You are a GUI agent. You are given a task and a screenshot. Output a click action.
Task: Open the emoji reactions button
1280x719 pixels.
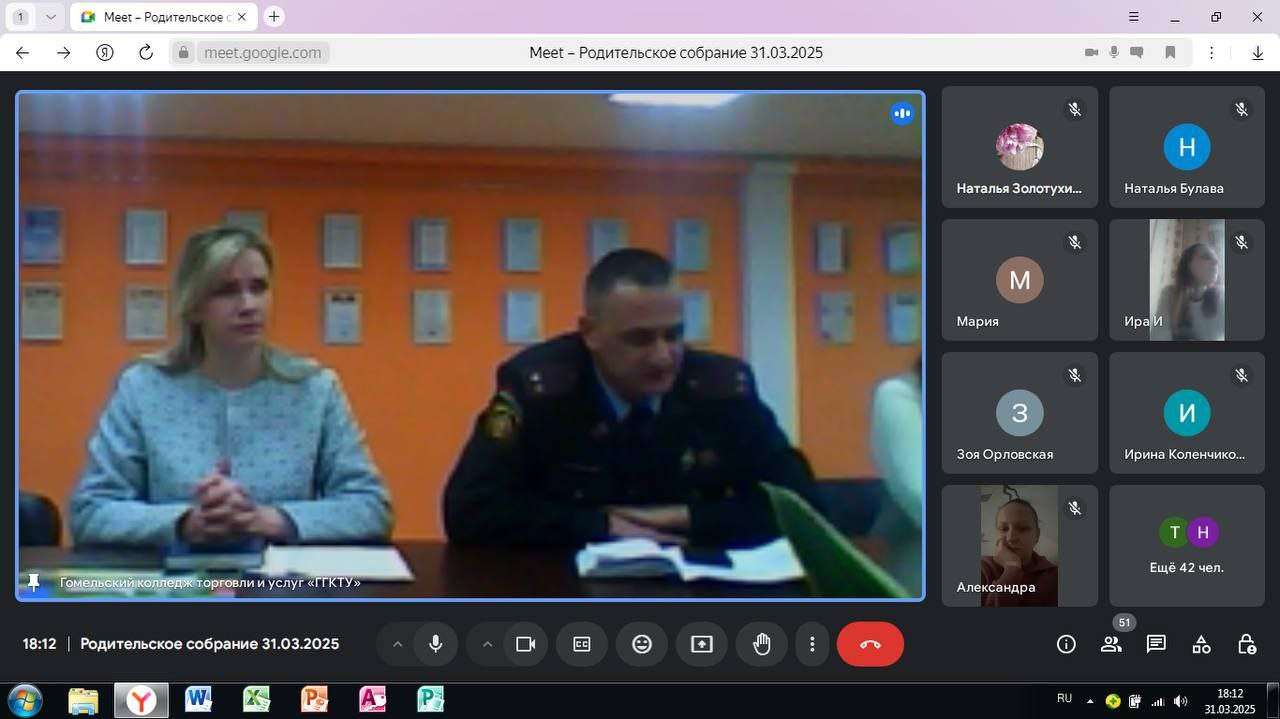coord(642,644)
